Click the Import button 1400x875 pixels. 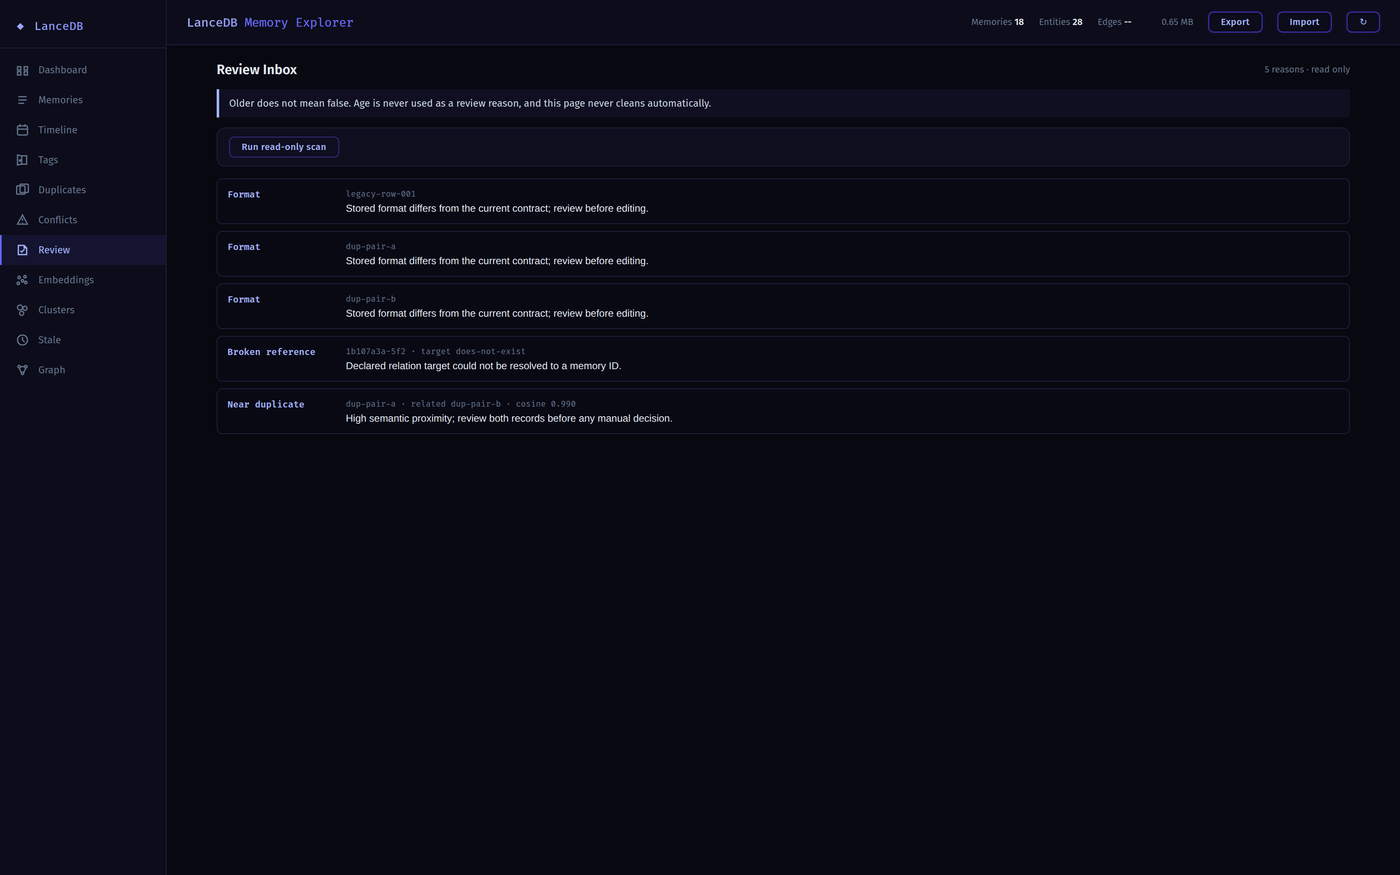pyautogui.click(x=1304, y=22)
